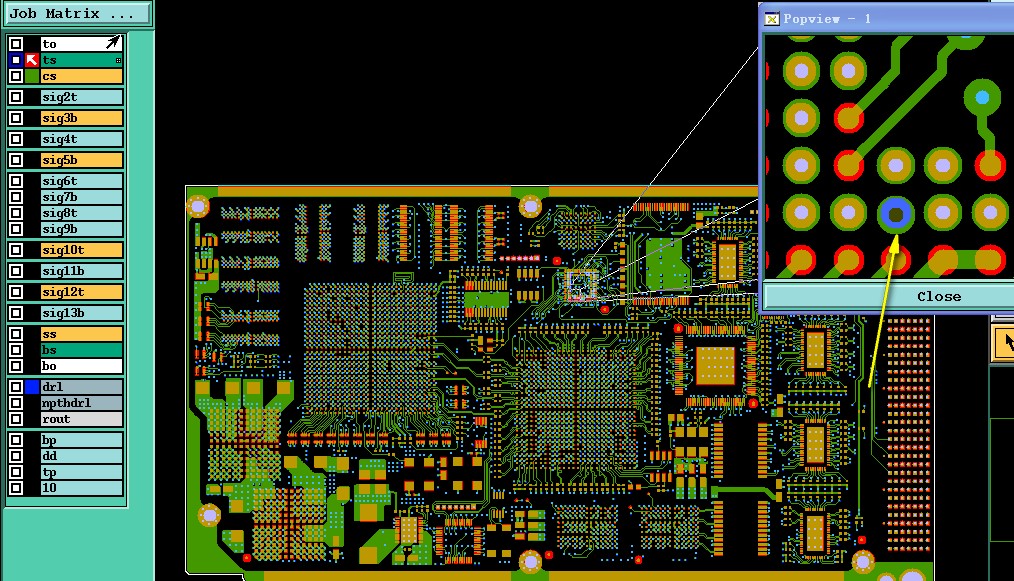This screenshot has height=581, width=1014.
Task: Show the drl layer via its checkbox
Action: (16, 387)
